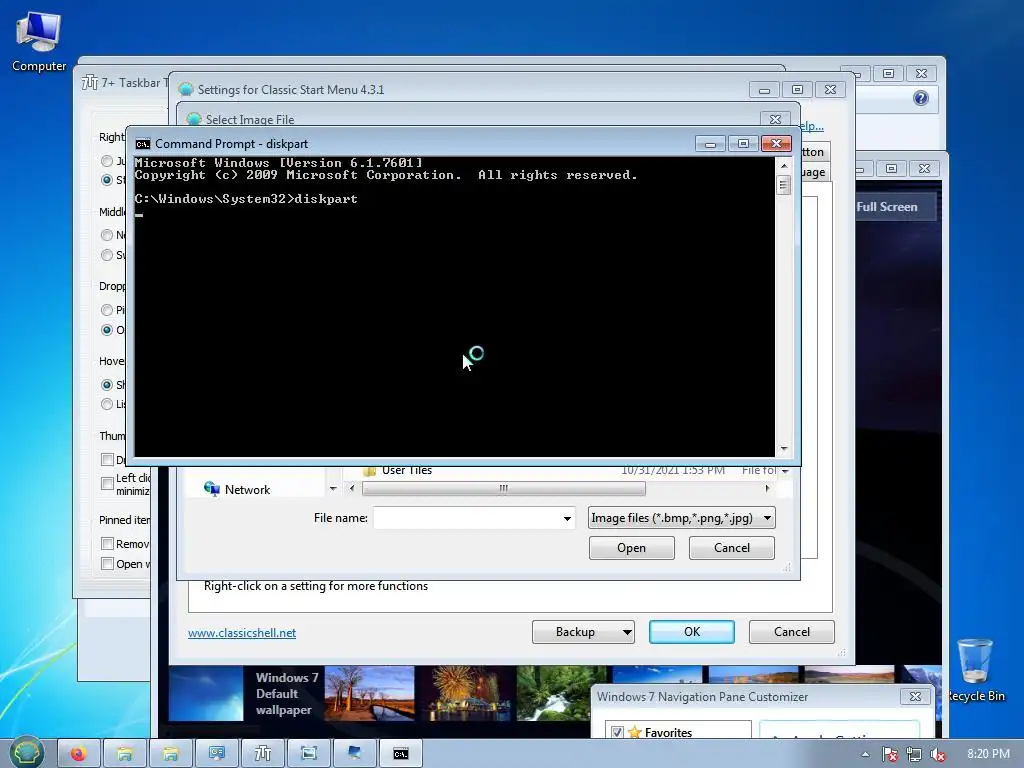Select the Recycle Bin desktop icon
Viewport: 1024px width, 768px height.
(x=976, y=670)
